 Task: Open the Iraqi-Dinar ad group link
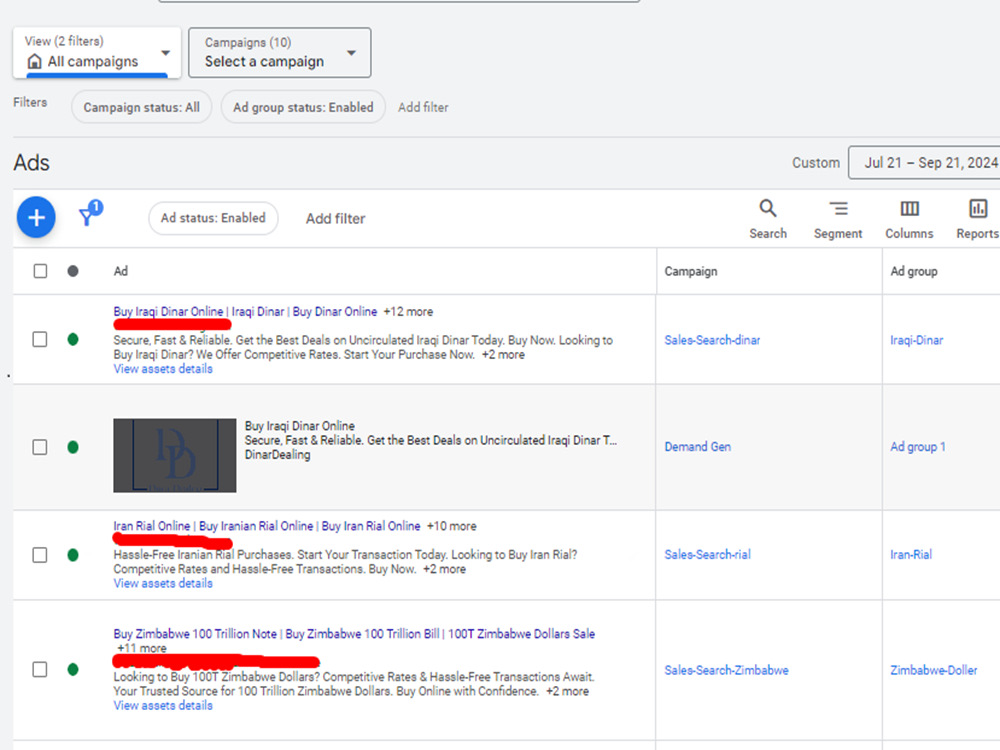click(916, 340)
